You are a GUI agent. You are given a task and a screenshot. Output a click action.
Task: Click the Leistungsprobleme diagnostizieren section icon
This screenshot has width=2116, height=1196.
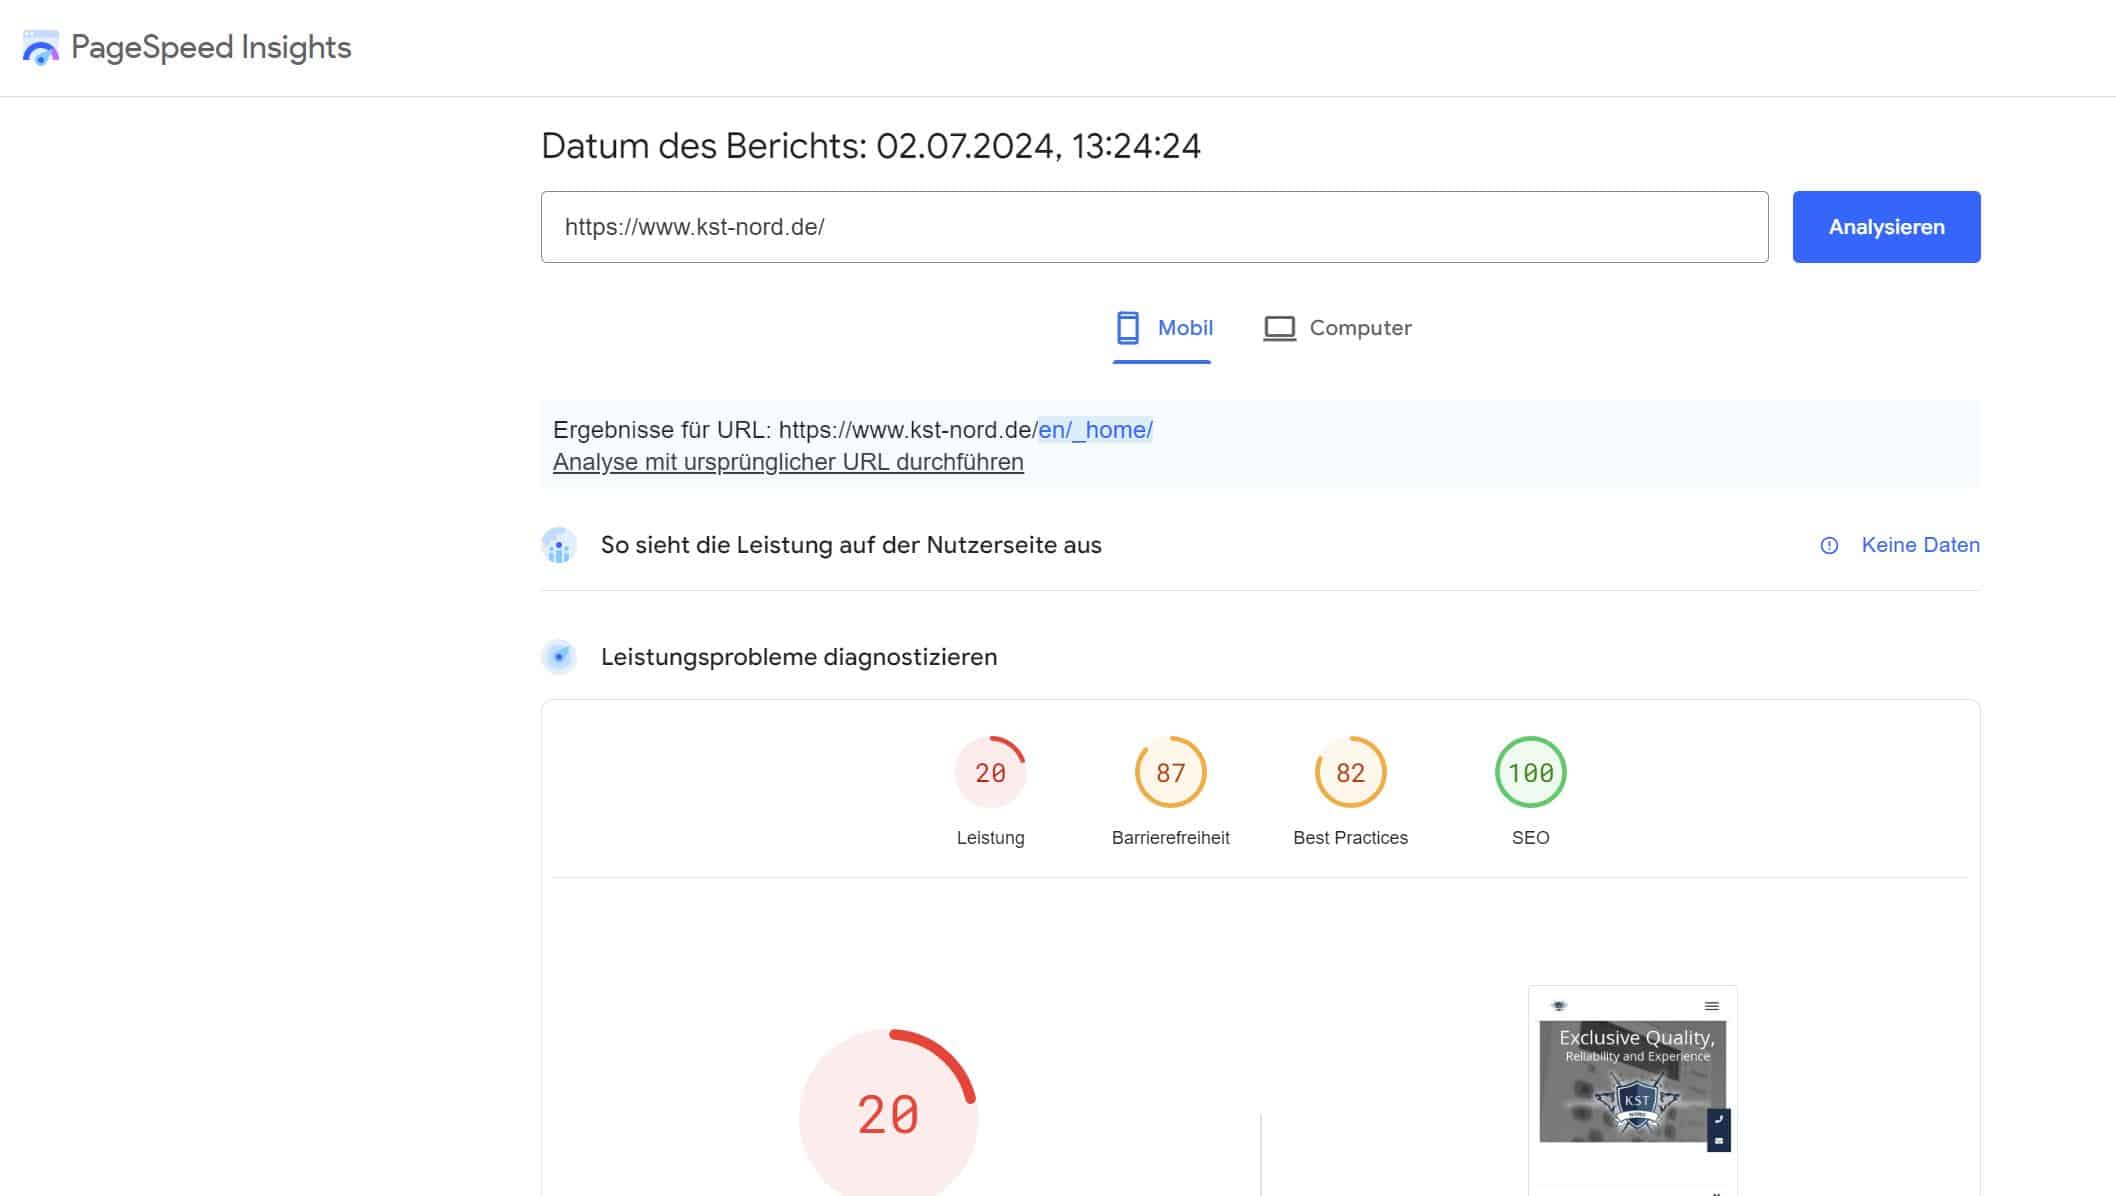pyautogui.click(x=559, y=657)
